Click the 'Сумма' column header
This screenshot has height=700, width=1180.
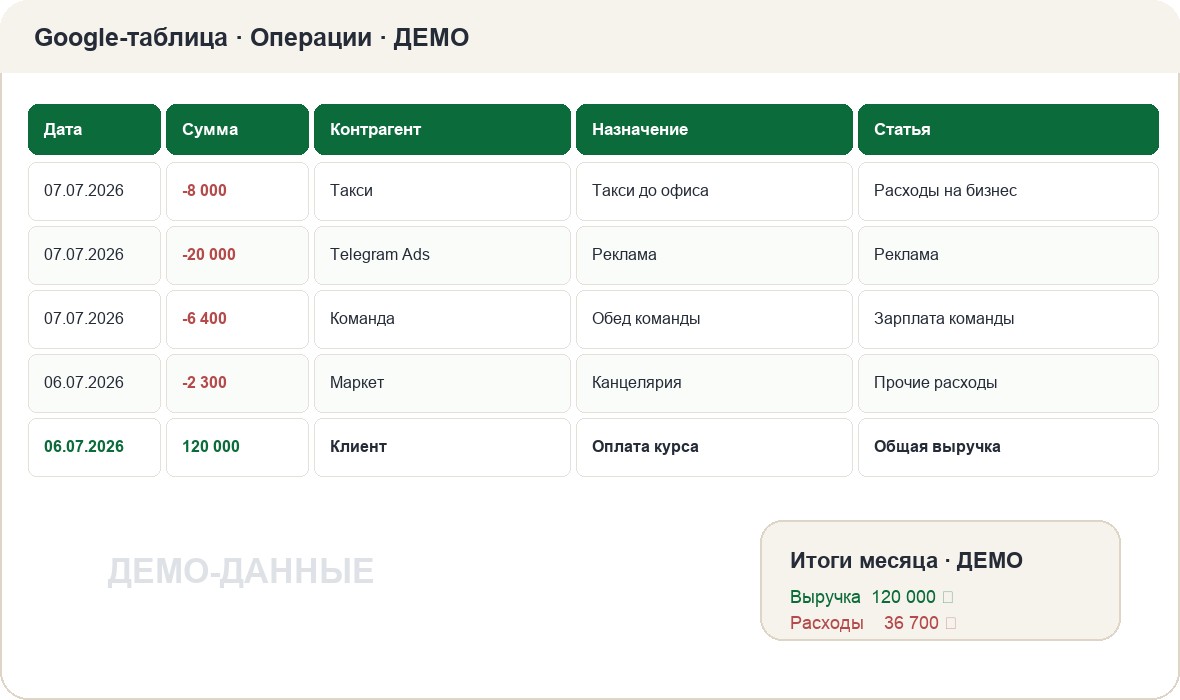tap(237, 129)
